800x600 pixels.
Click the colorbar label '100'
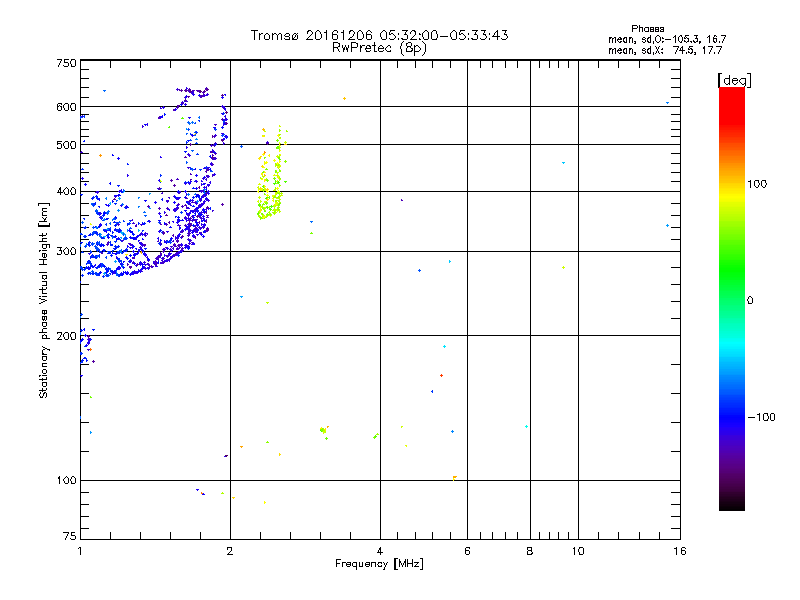pos(757,184)
